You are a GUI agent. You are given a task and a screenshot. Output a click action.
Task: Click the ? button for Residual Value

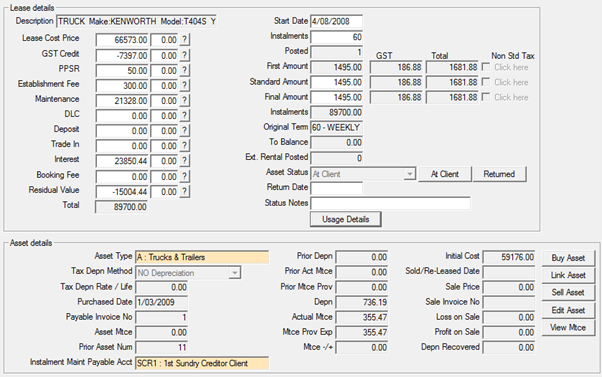point(184,191)
